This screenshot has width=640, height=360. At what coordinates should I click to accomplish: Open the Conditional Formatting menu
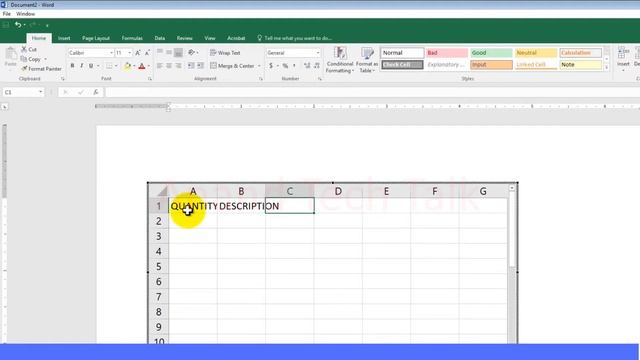click(340, 60)
